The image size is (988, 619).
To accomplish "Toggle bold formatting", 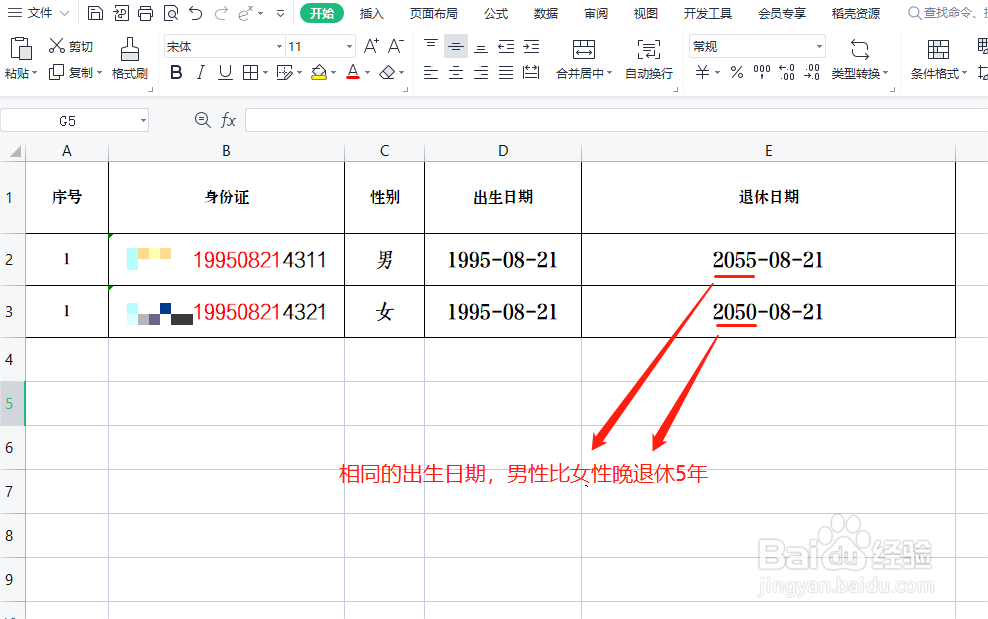I will click(176, 72).
